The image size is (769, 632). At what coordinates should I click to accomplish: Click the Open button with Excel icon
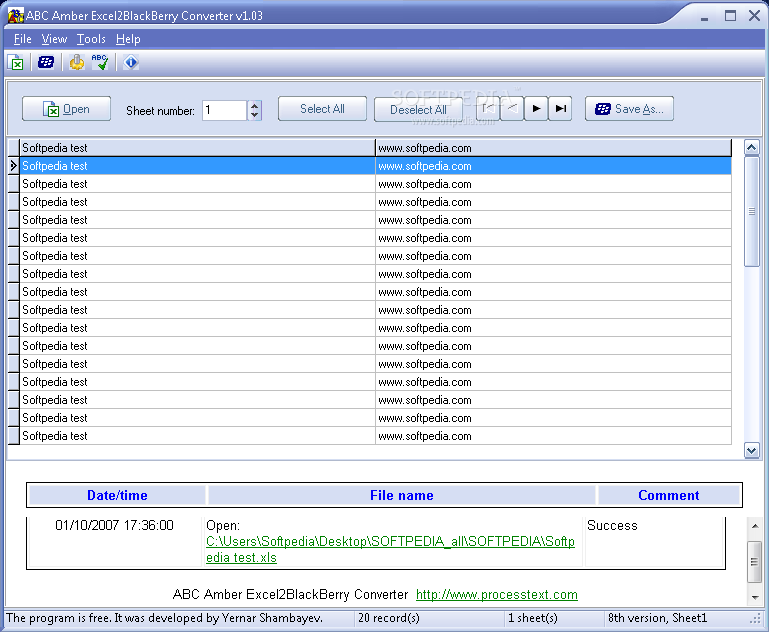click(x=66, y=109)
